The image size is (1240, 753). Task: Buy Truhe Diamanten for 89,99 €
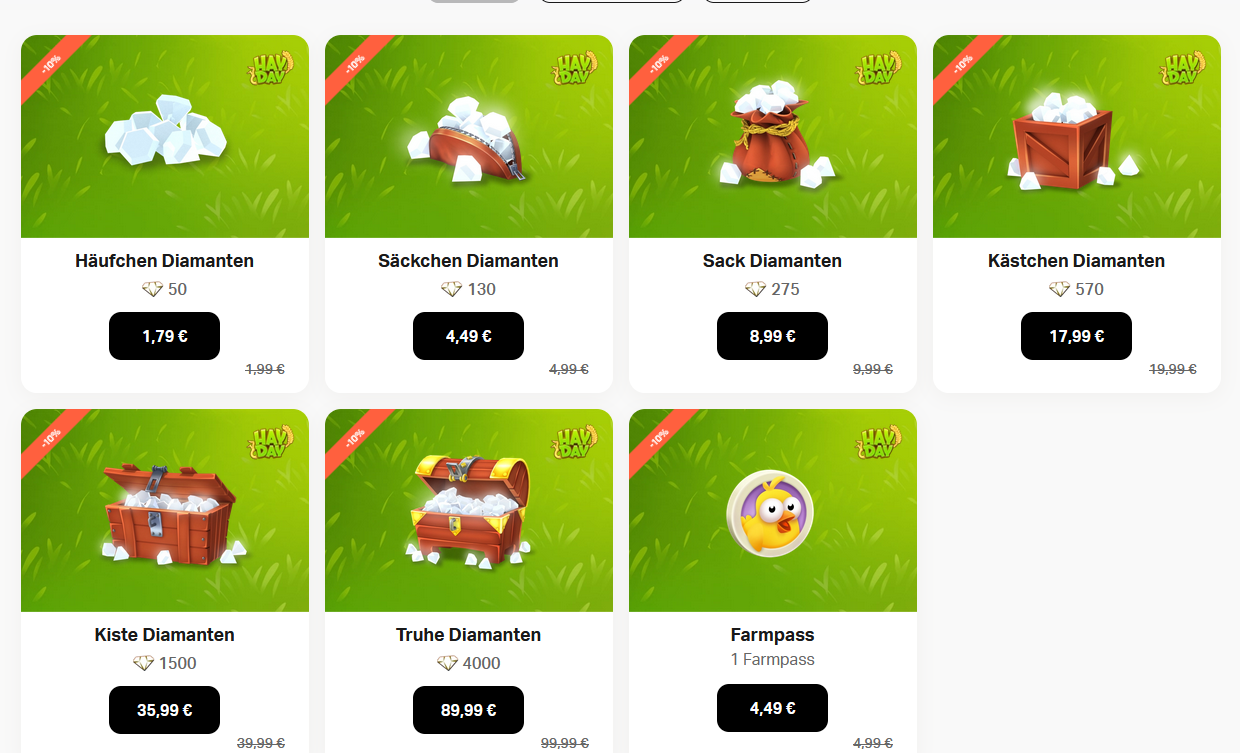pyautogui.click(x=468, y=710)
